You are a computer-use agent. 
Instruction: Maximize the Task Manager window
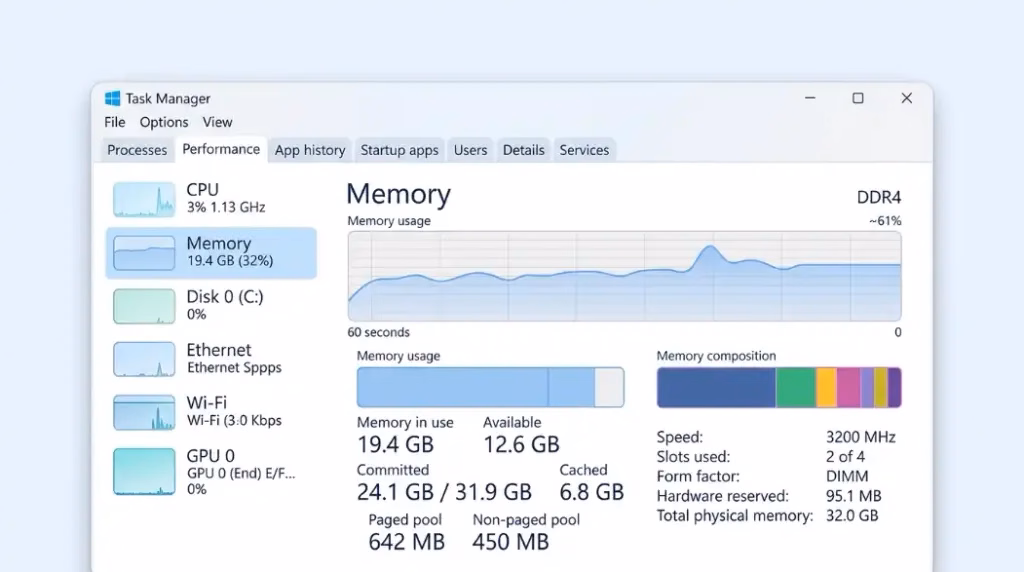click(857, 98)
